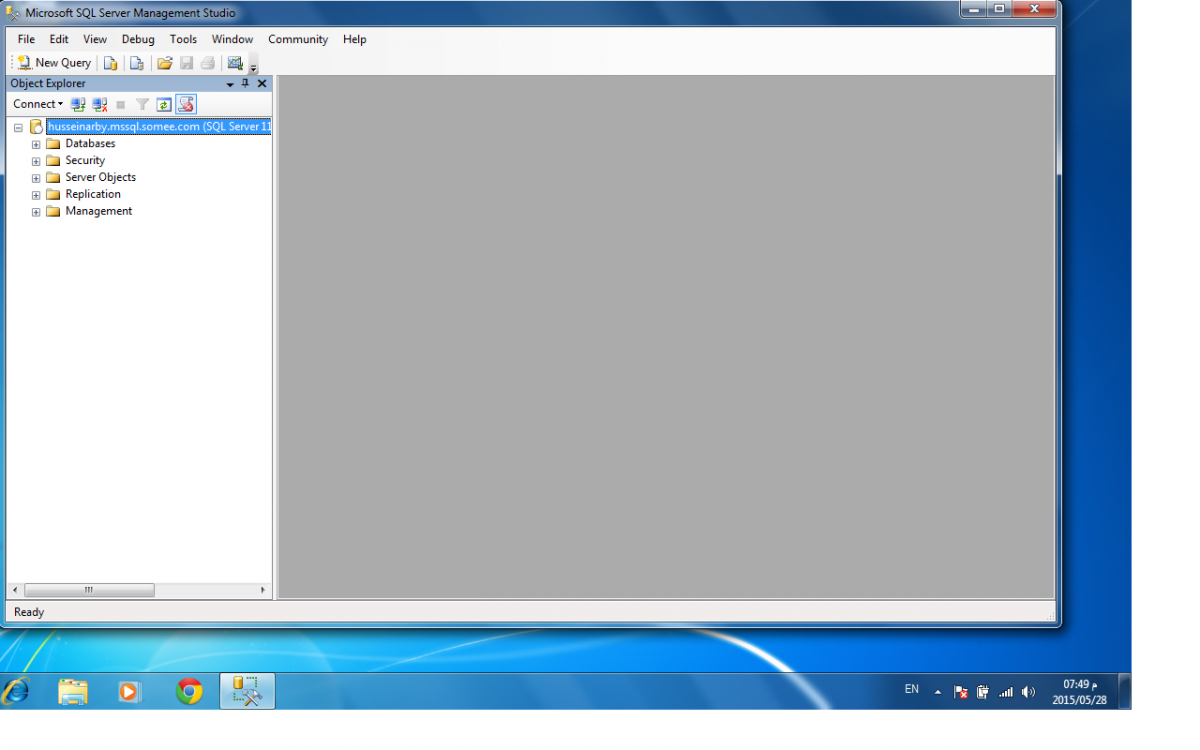The height and width of the screenshot is (750, 1200).
Task: Open toolbar options overflow arrow
Action: point(254,67)
